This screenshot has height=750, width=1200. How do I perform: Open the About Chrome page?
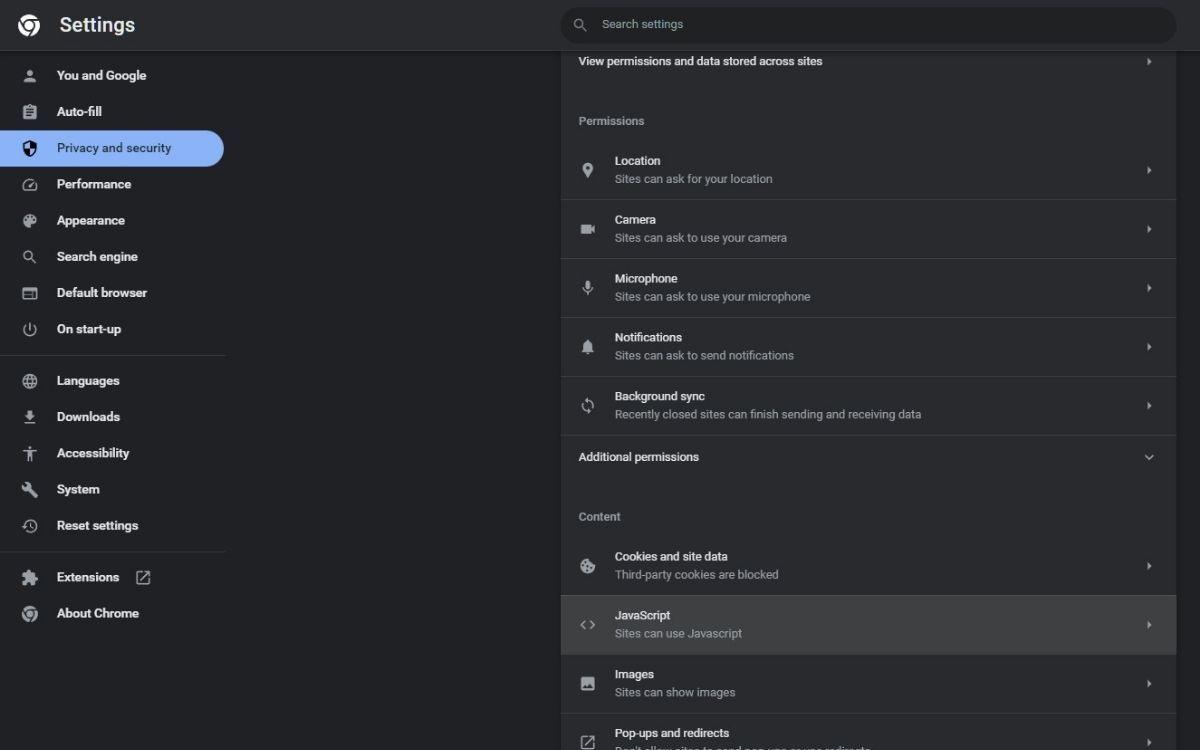click(97, 613)
